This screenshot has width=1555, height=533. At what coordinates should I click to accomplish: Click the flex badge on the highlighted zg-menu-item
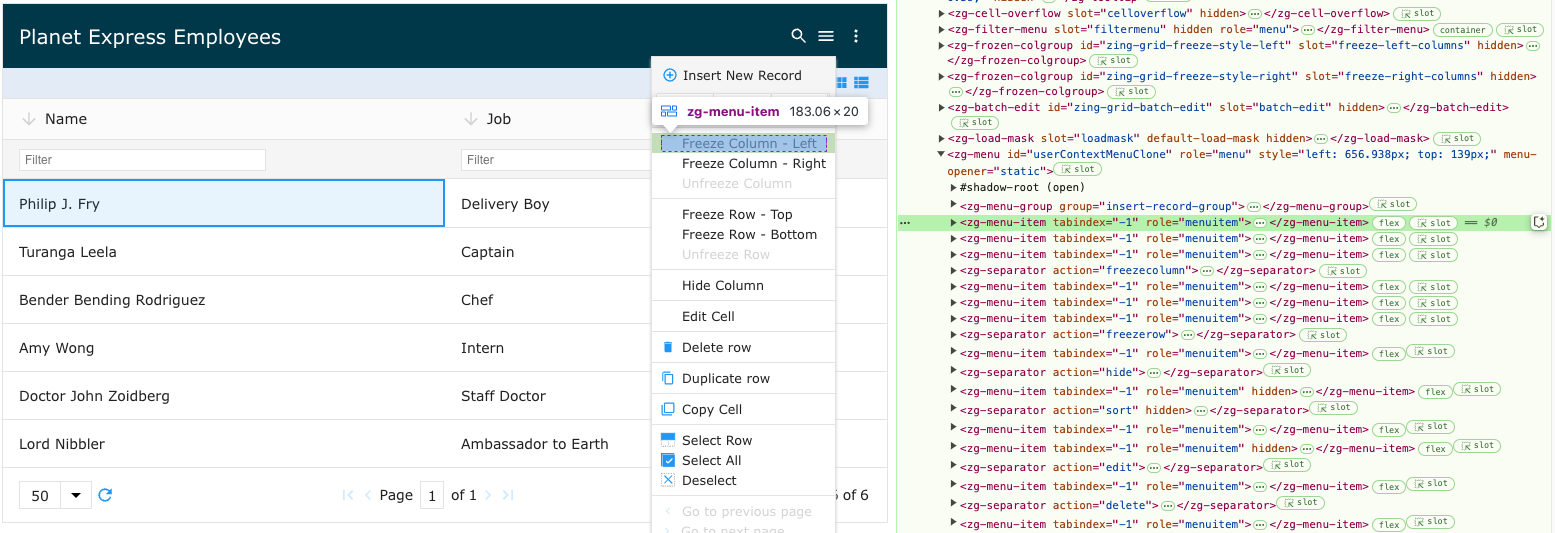click(x=1388, y=223)
